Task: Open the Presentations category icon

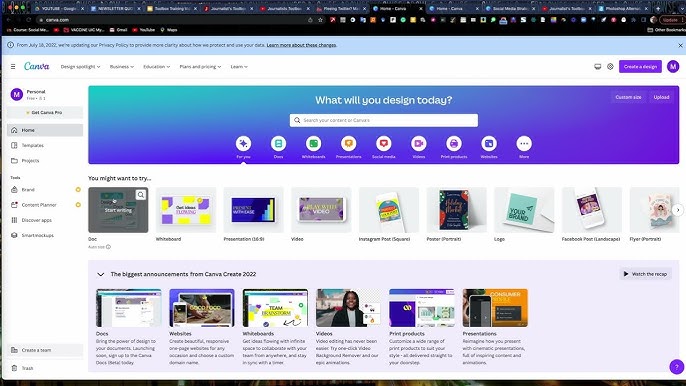Action: [349, 144]
